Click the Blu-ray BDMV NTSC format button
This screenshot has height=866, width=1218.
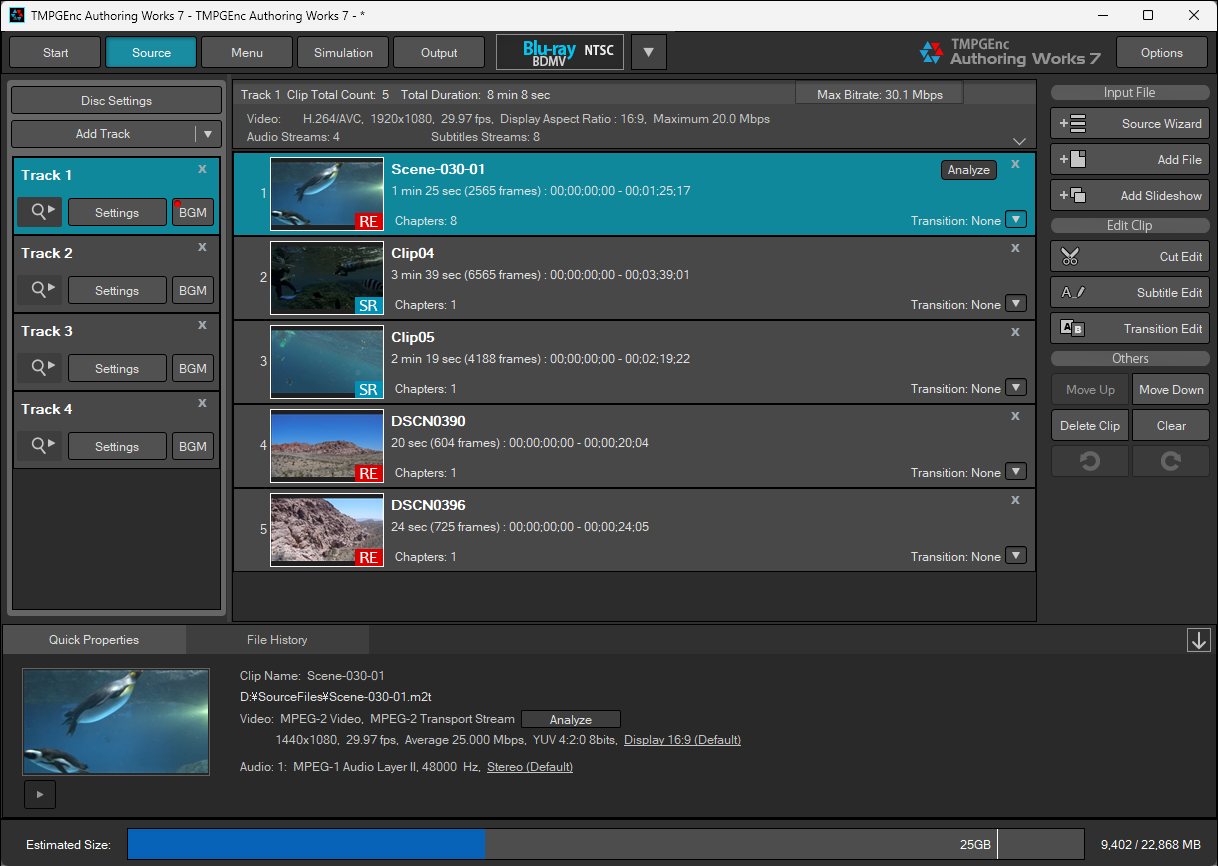coord(560,52)
